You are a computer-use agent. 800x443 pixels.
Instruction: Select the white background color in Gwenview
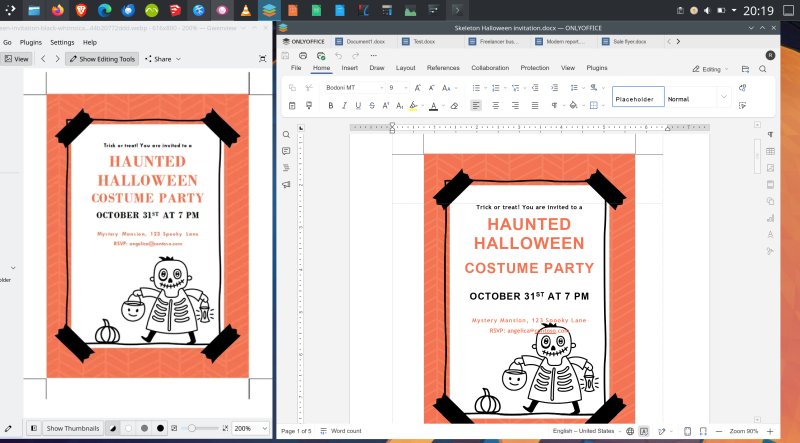[129, 428]
